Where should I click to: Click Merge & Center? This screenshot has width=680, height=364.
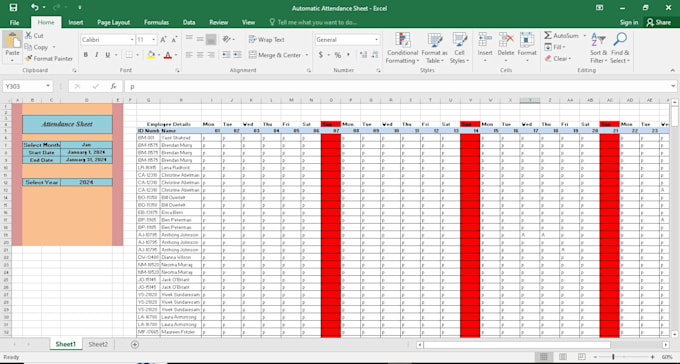point(275,55)
